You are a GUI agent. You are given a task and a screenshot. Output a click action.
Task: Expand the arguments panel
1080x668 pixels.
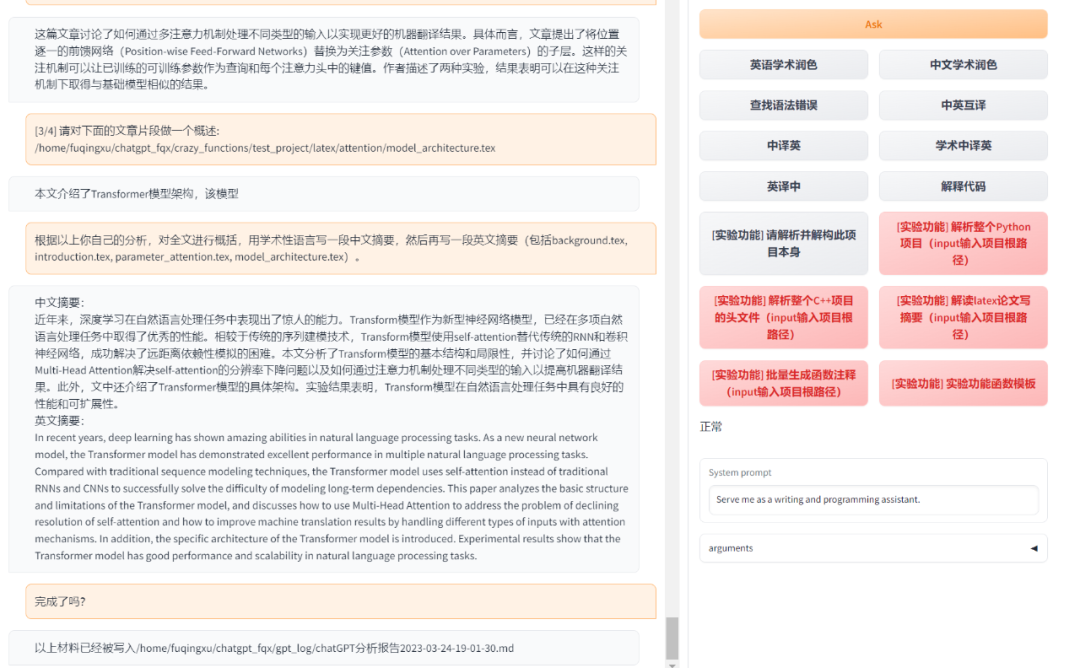pos(873,548)
